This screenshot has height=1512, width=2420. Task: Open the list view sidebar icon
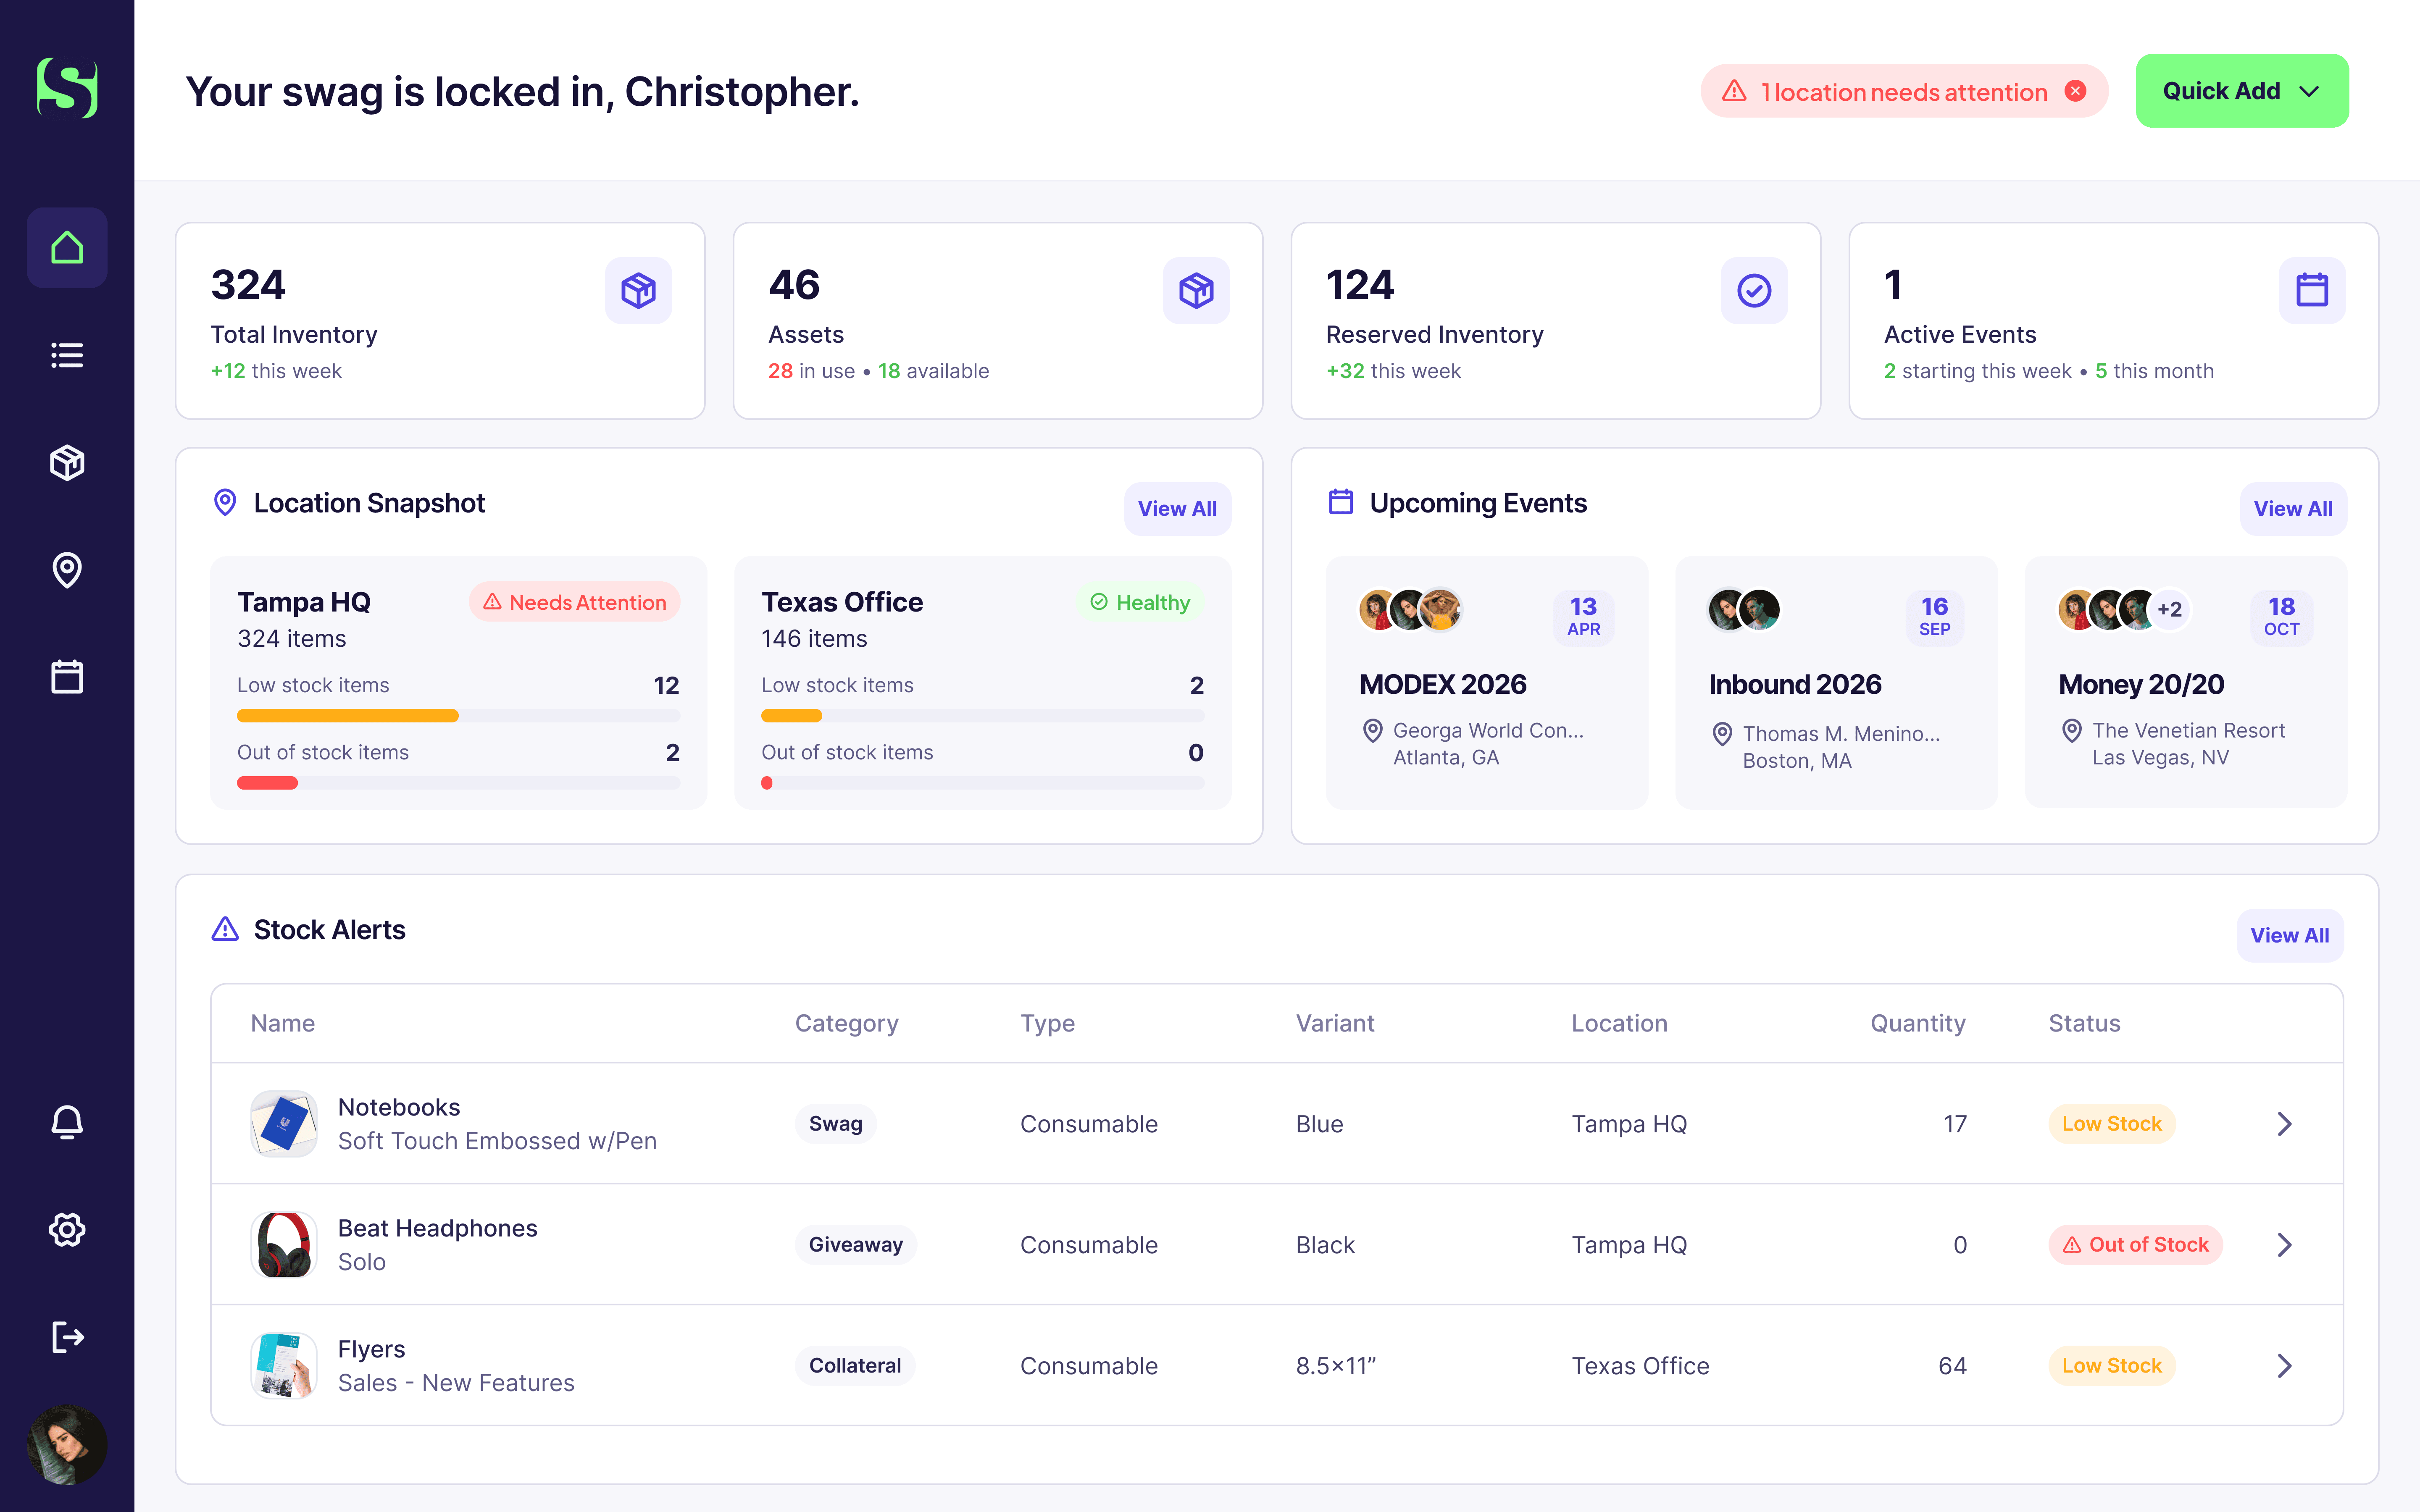[67, 355]
